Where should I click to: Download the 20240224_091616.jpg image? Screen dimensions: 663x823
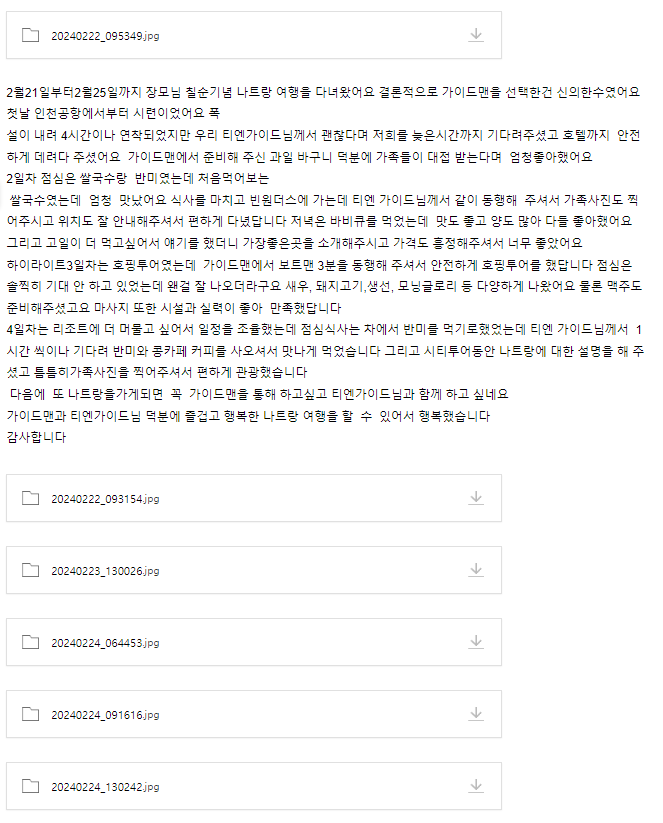[x=476, y=714]
